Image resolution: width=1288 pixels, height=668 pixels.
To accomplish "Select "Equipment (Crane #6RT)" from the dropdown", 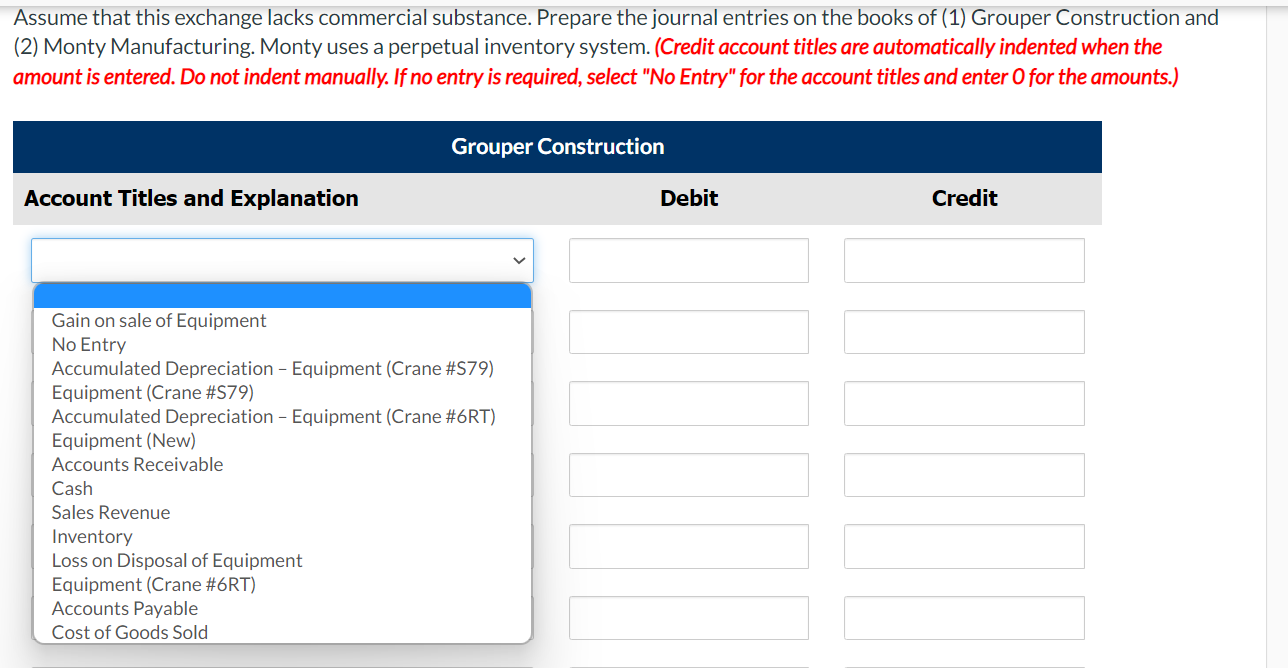I will (152, 584).
